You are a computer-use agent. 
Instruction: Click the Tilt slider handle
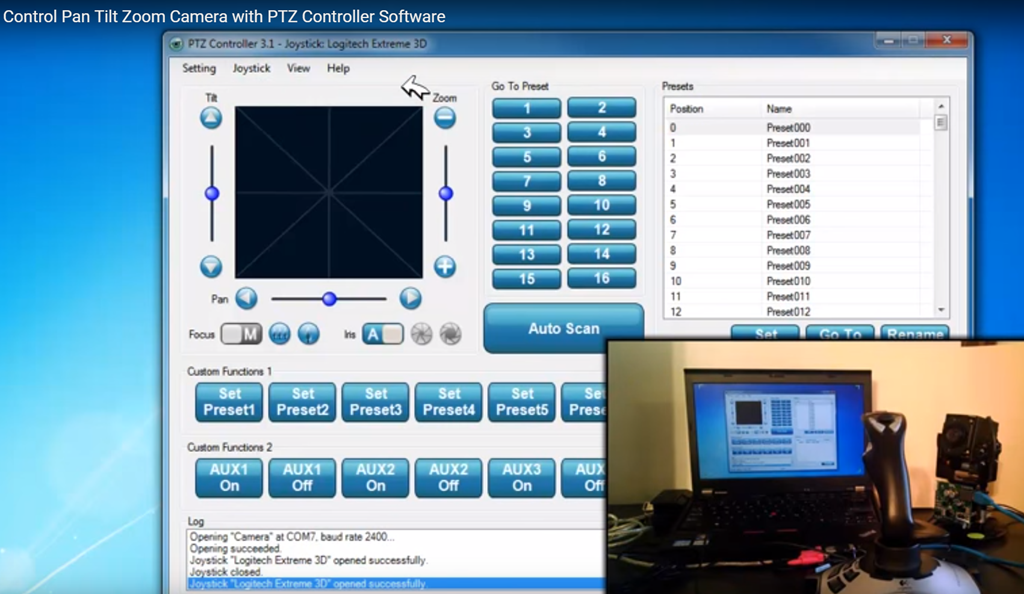point(212,193)
